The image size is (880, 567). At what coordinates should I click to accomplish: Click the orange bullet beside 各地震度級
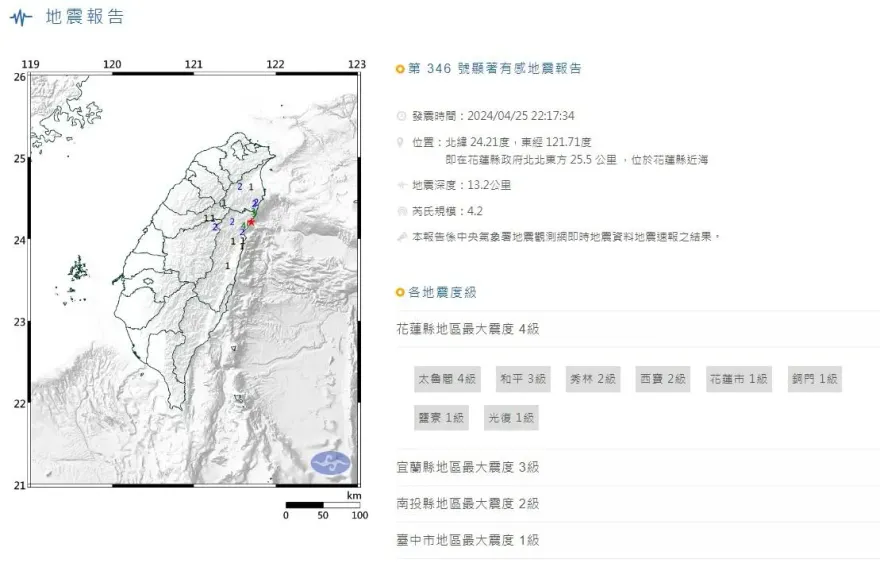[x=401, y=292]
